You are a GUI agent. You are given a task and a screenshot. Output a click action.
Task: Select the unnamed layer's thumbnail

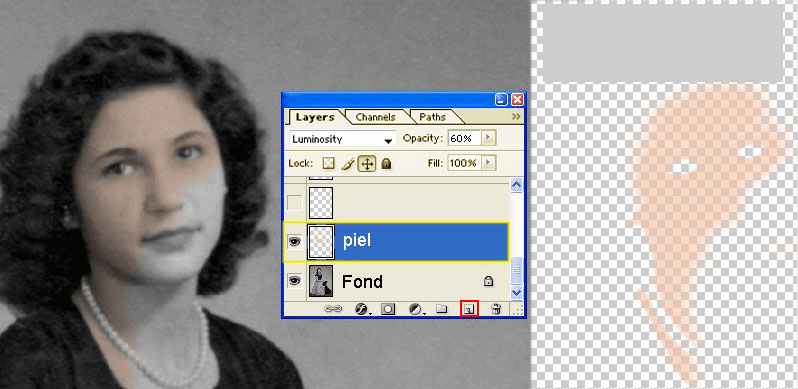(321, 203)
